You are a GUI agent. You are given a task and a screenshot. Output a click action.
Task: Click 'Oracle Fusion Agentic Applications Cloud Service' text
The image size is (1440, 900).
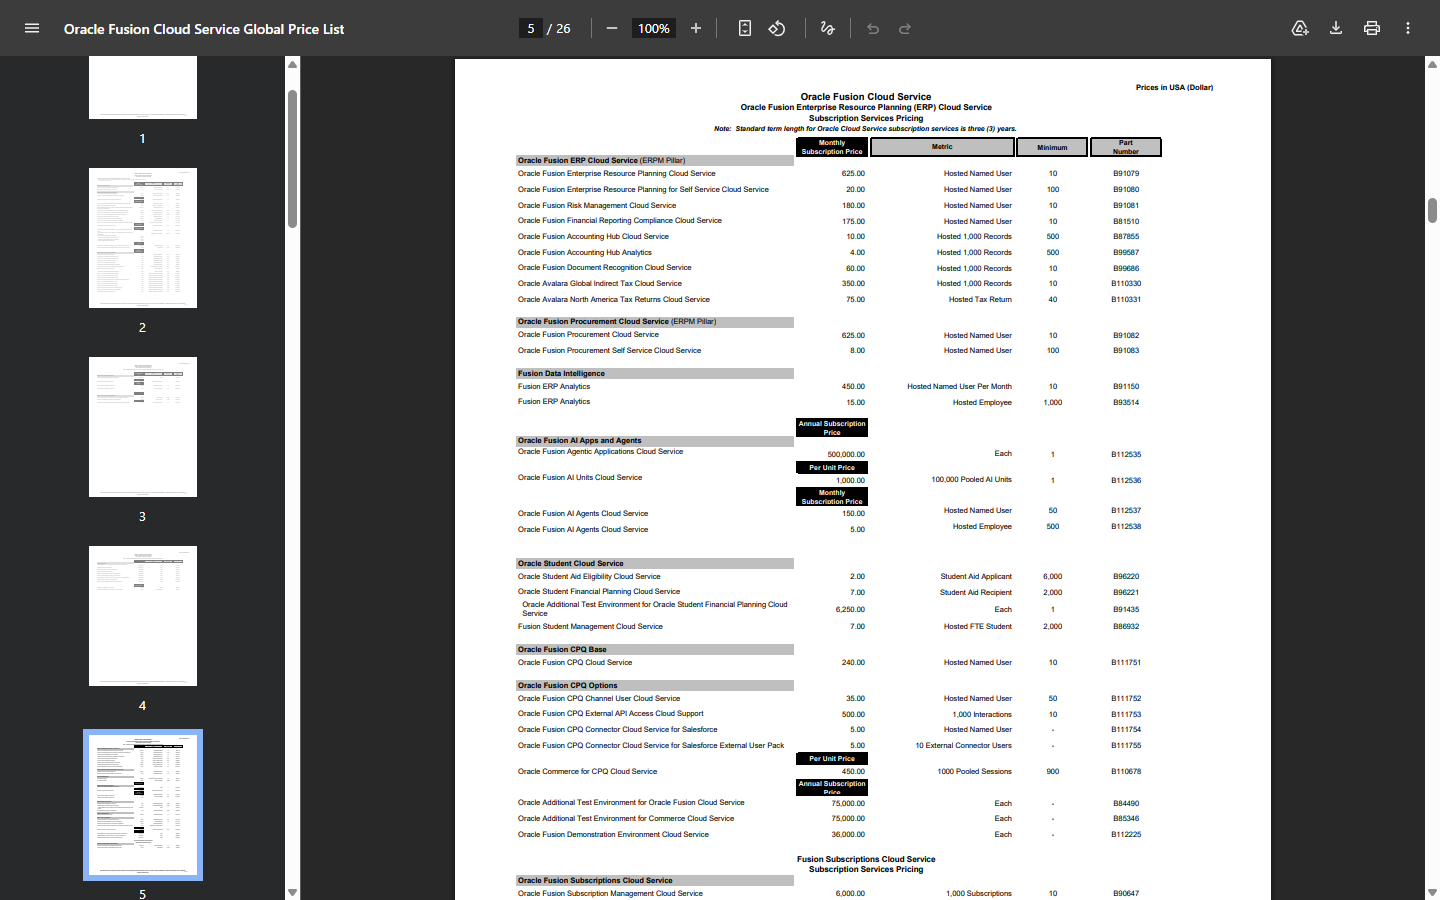tap(600, 452)
